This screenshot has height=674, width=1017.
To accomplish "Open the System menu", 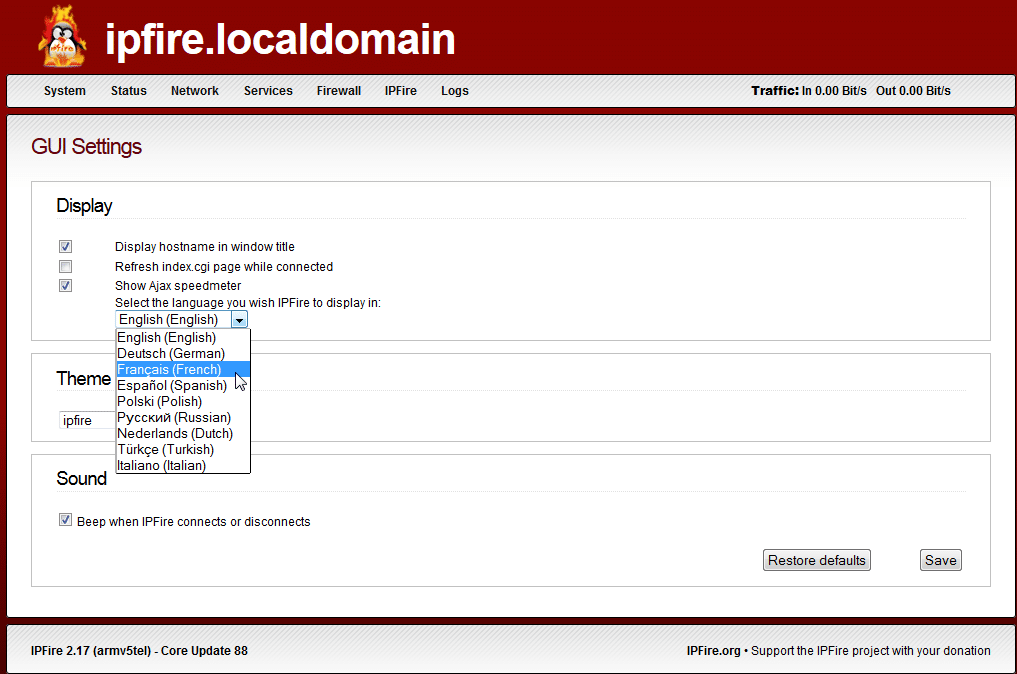I will 65,91.
